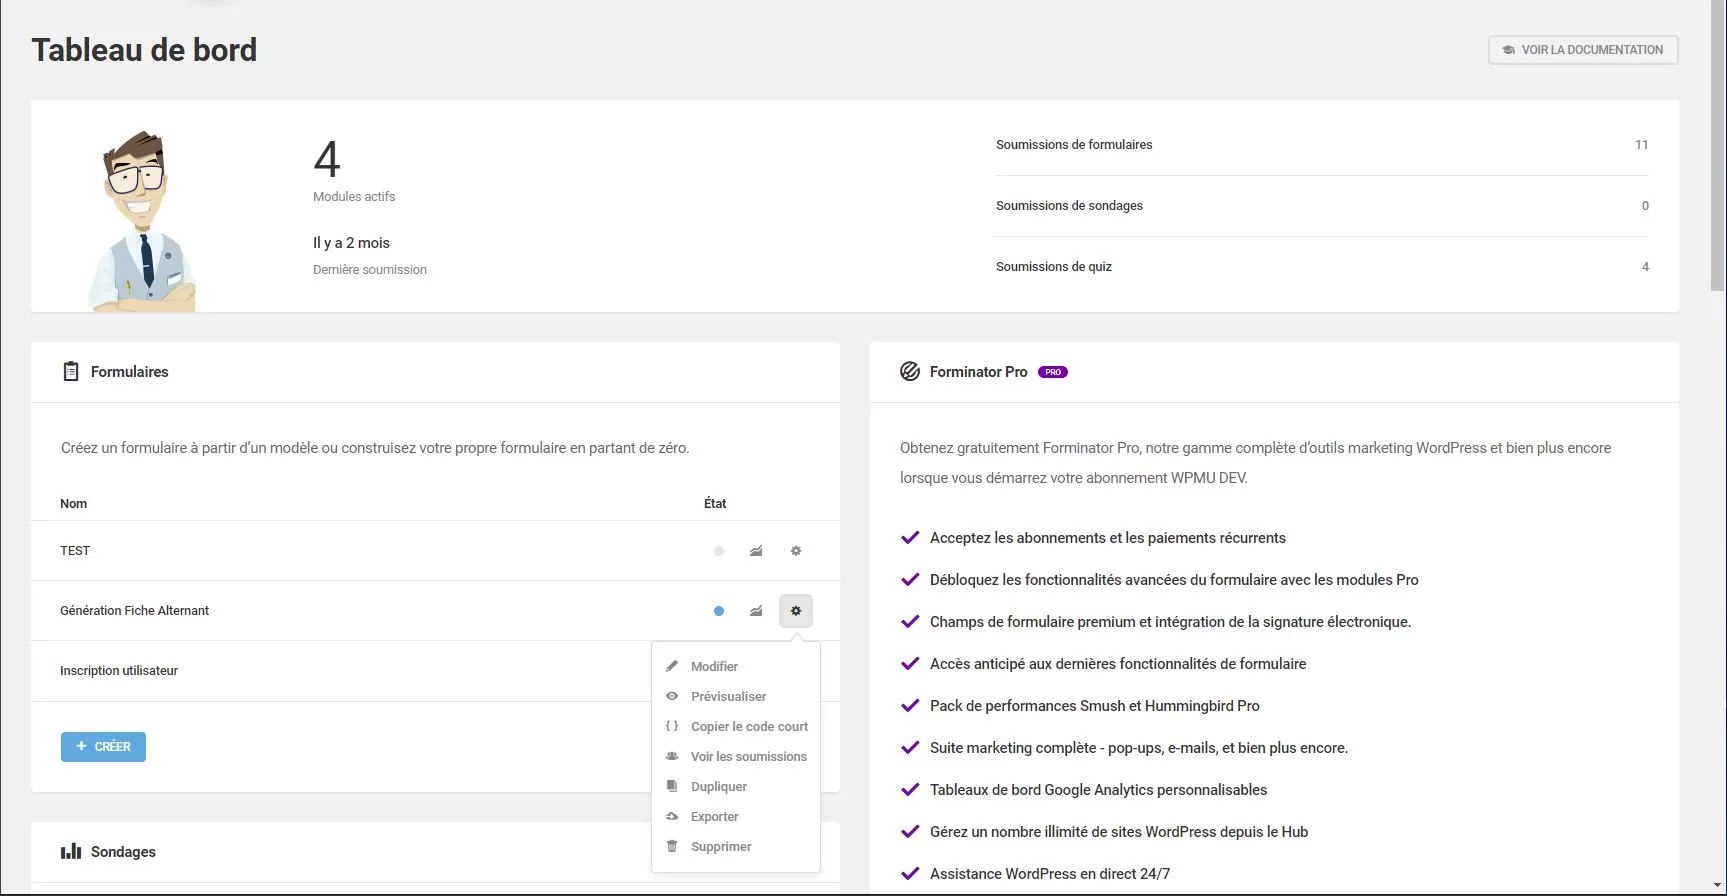Screen dimensions: 1727x896
Task: Click the eye icon beside Prévisualiser
Action: pos(672,697)
